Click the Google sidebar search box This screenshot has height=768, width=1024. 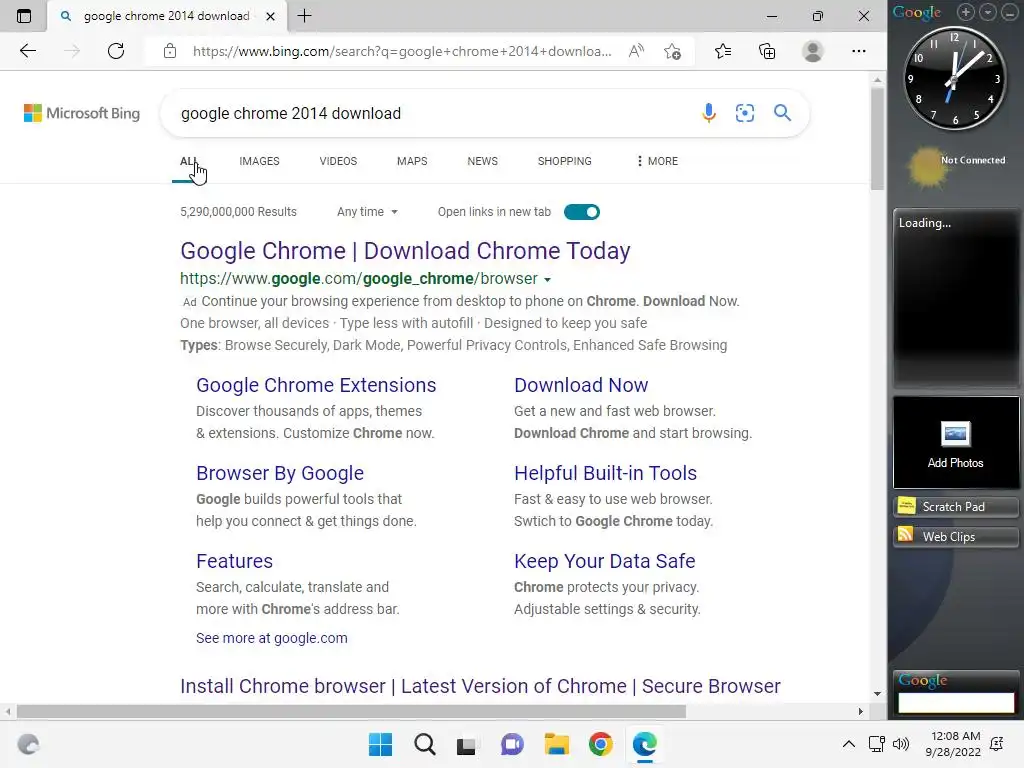coord(955,702)
